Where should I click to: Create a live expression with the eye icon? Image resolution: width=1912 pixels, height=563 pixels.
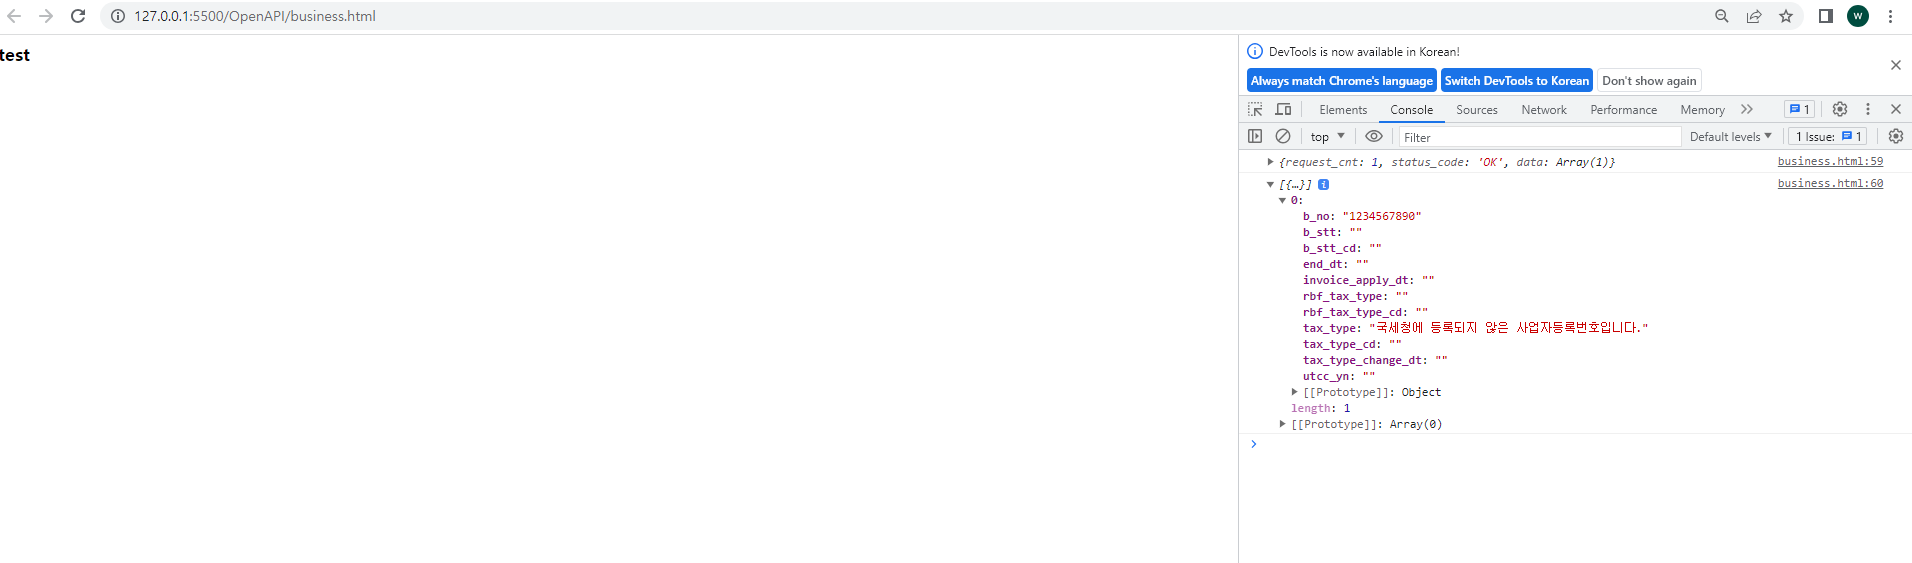tap(1374, 136)
